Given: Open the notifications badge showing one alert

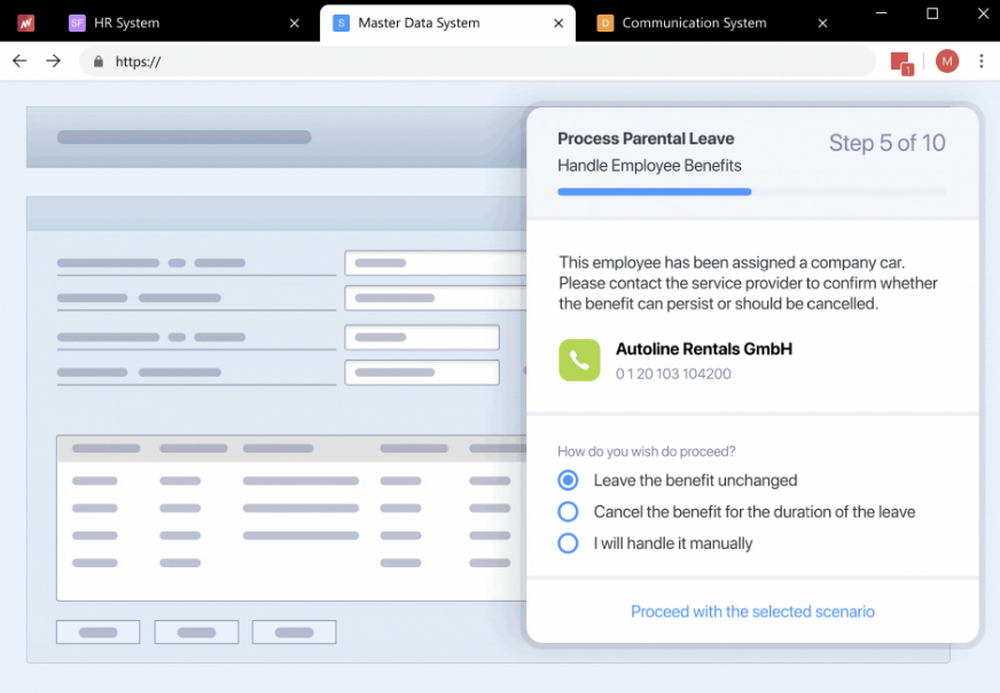Looking at the screenshot, I should [899, 61].
